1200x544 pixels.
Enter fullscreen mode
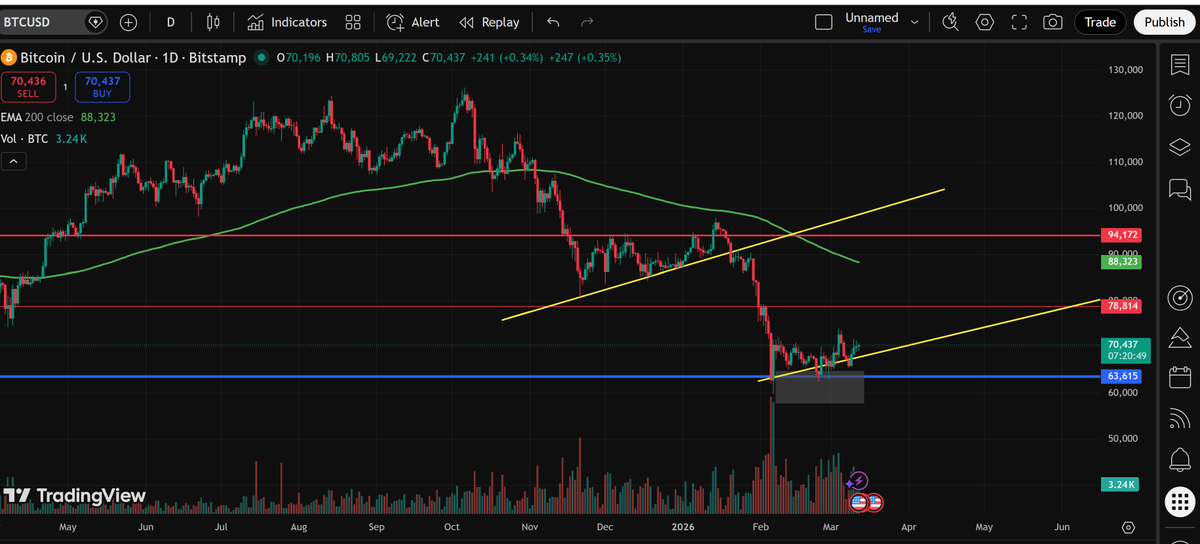point(1019,22)
